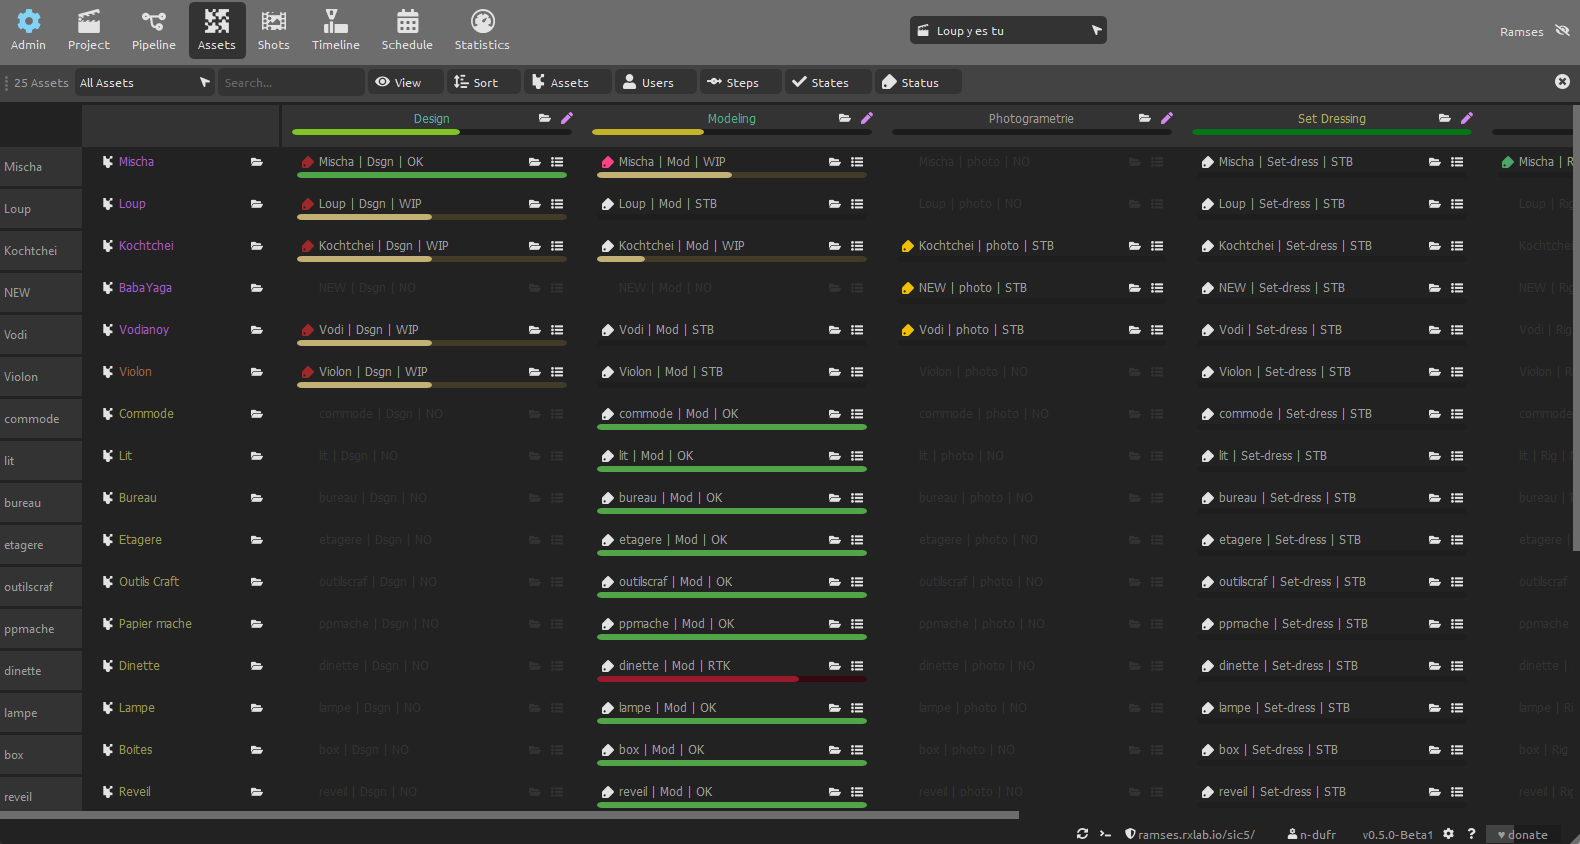The image size is (1580, 844).
Task: Switch to the Shots tab
Action: 273,30
